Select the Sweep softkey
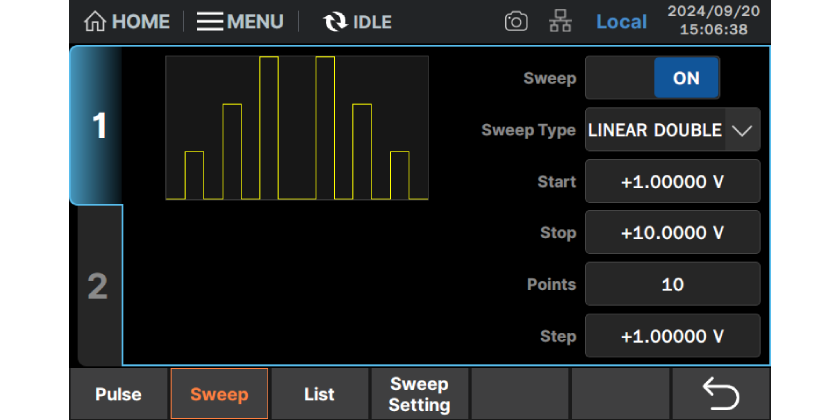840x420 pixels. click(219, 394)
